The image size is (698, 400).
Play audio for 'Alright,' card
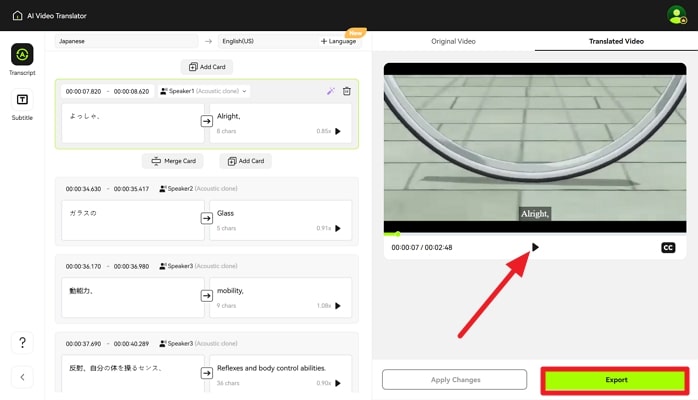[x=338, y=131]
